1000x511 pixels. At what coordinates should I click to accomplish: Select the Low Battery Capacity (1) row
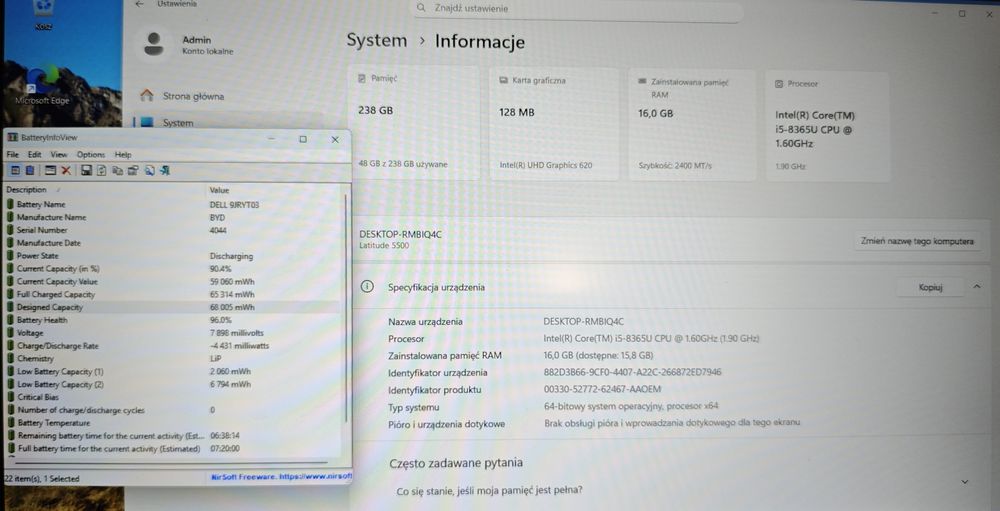tap(172, 371)
